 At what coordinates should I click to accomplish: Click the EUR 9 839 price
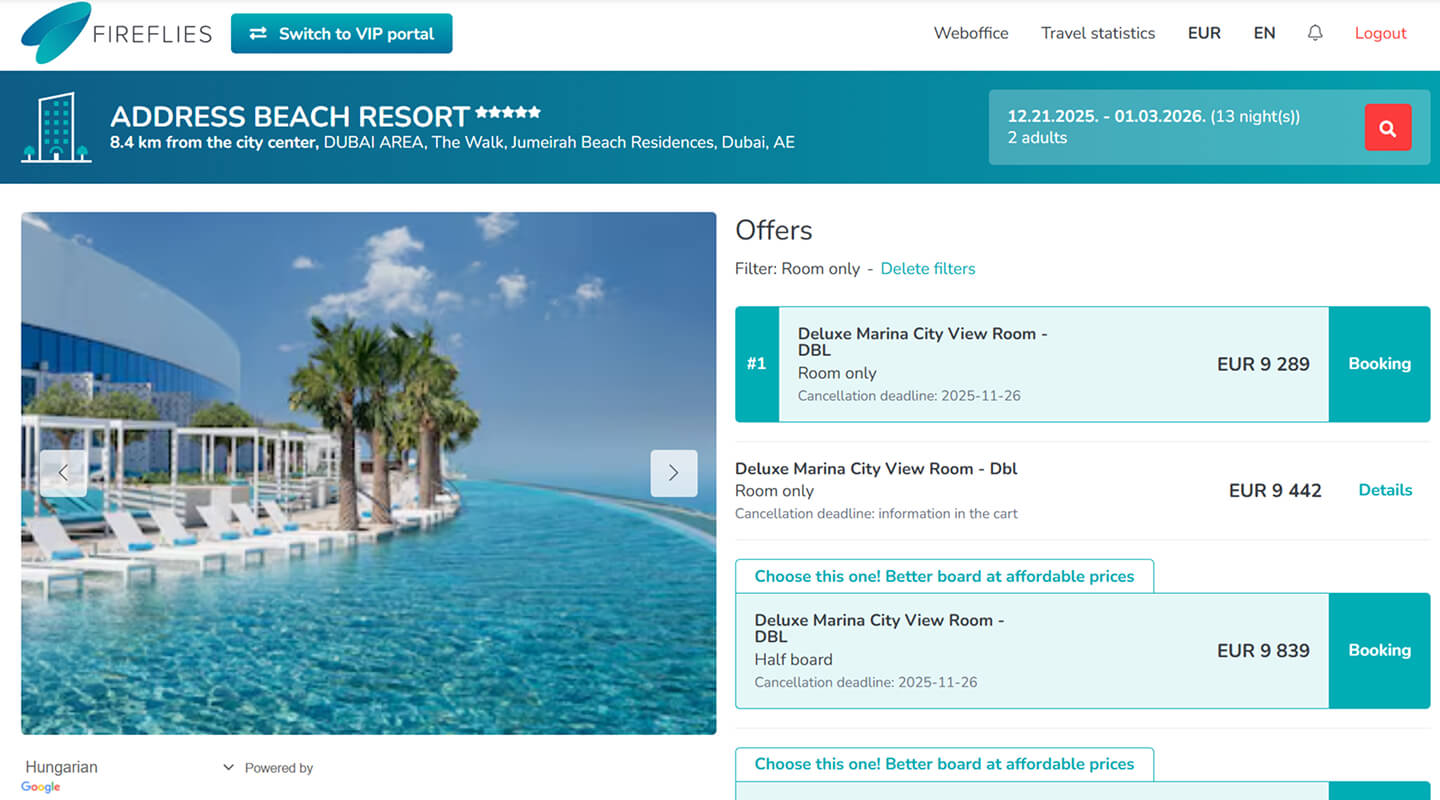pyautogui.click(x=1263, y=650)
